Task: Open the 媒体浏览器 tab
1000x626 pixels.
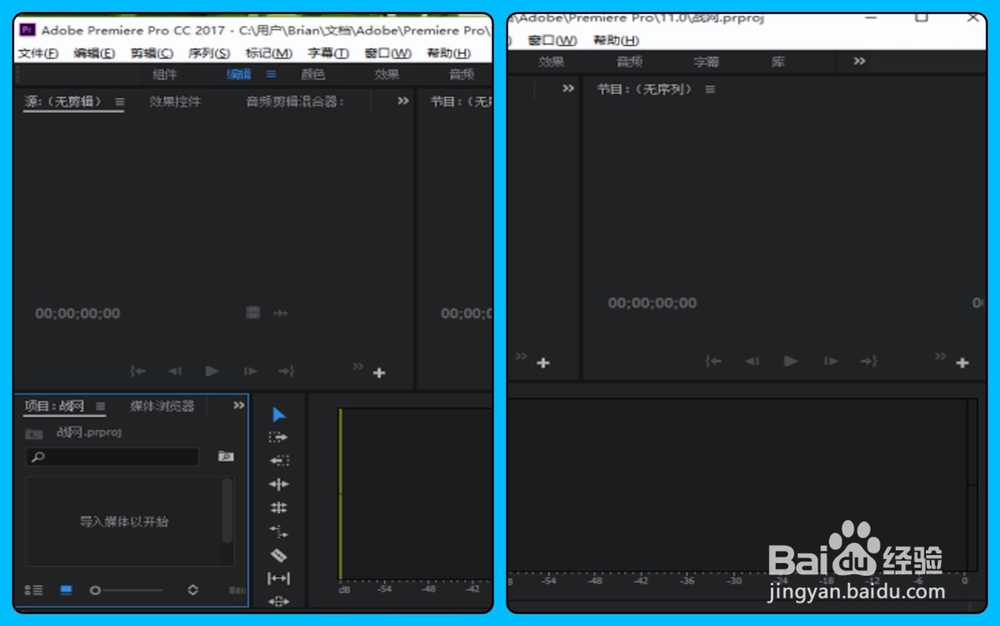Action: tap(162, 406)
